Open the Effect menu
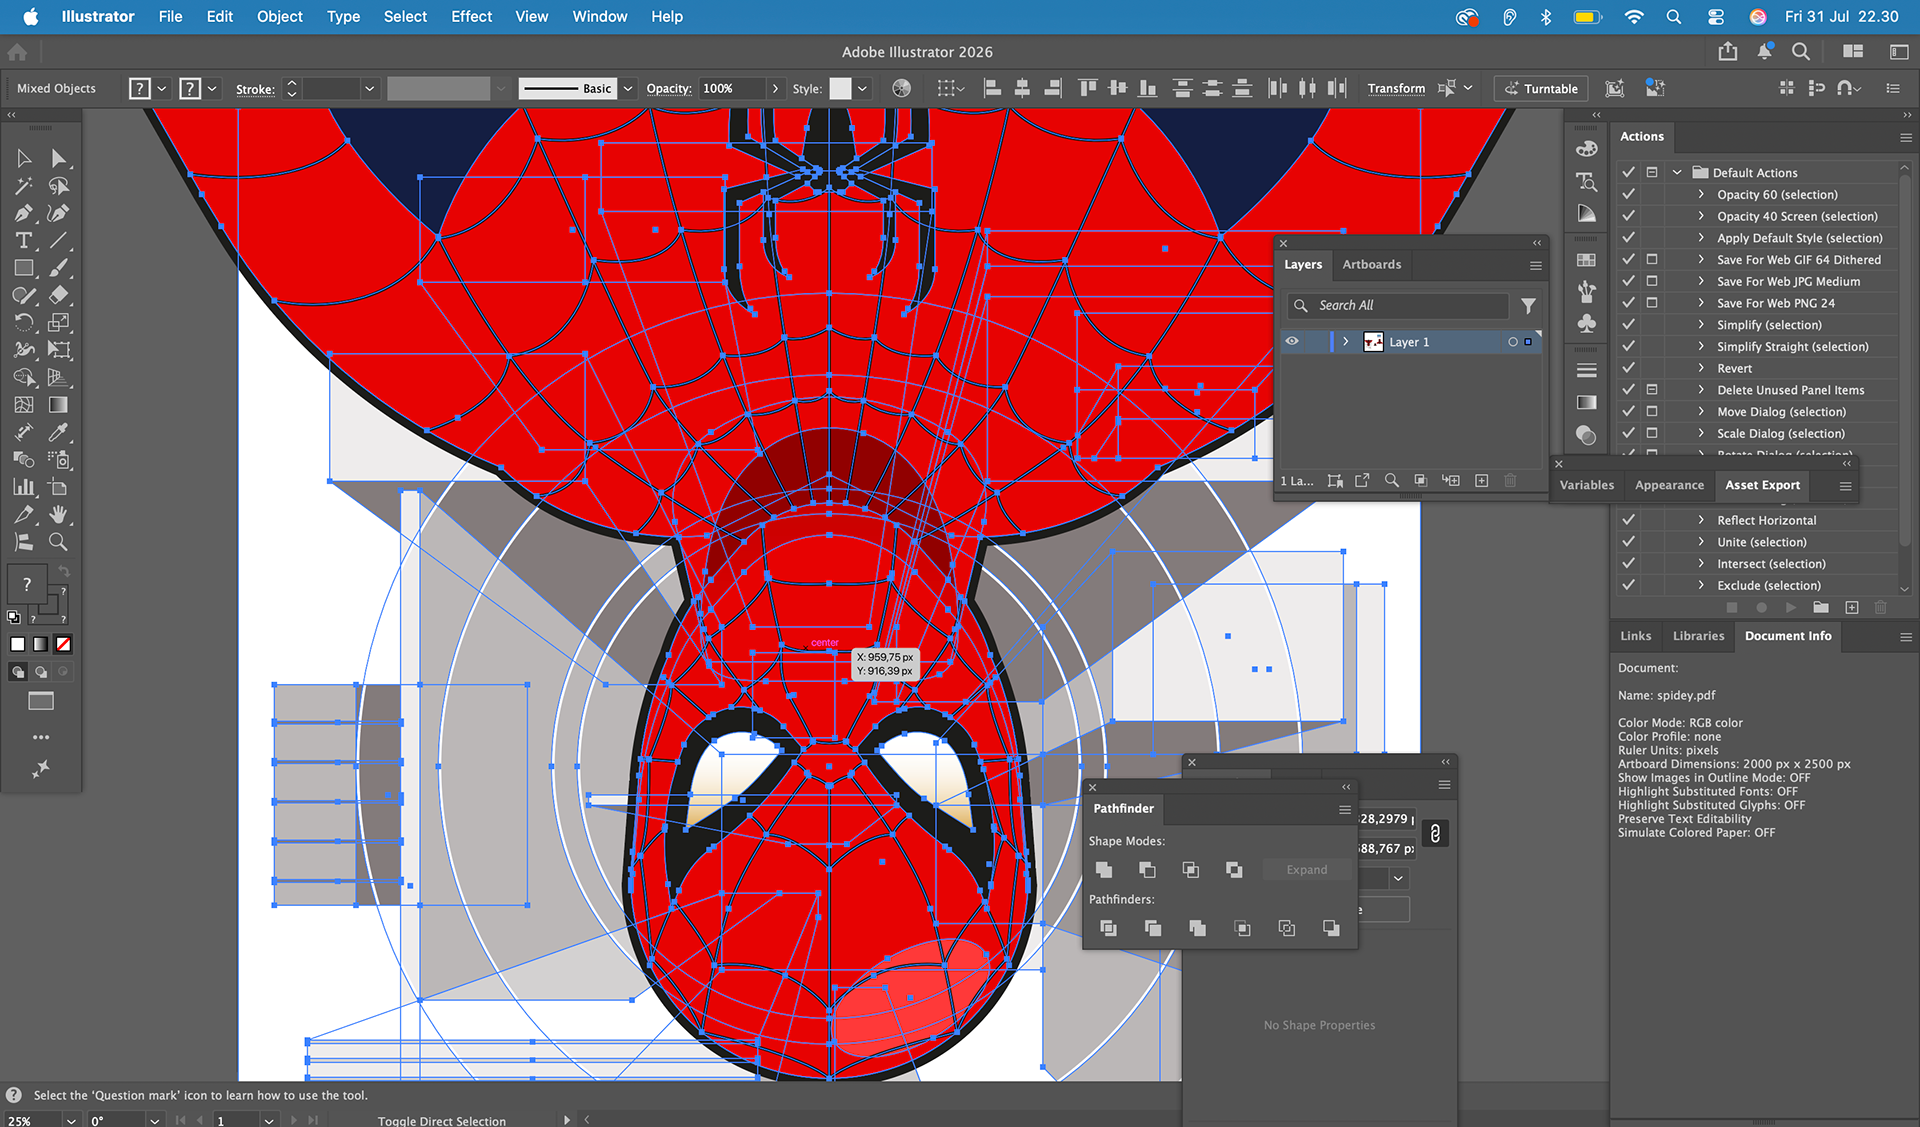The width and height of the screenshot is (1920, 1127). [471, 17]
